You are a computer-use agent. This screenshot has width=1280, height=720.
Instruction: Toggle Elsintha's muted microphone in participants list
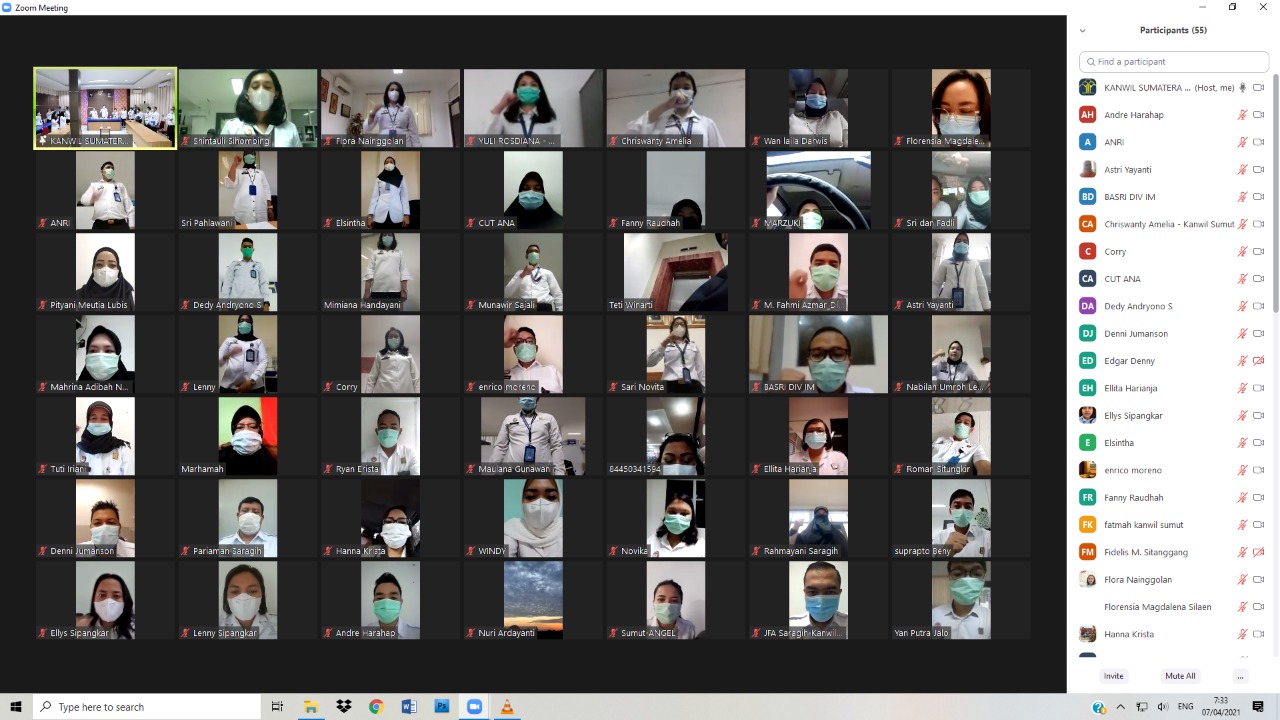coord(1242,443)
